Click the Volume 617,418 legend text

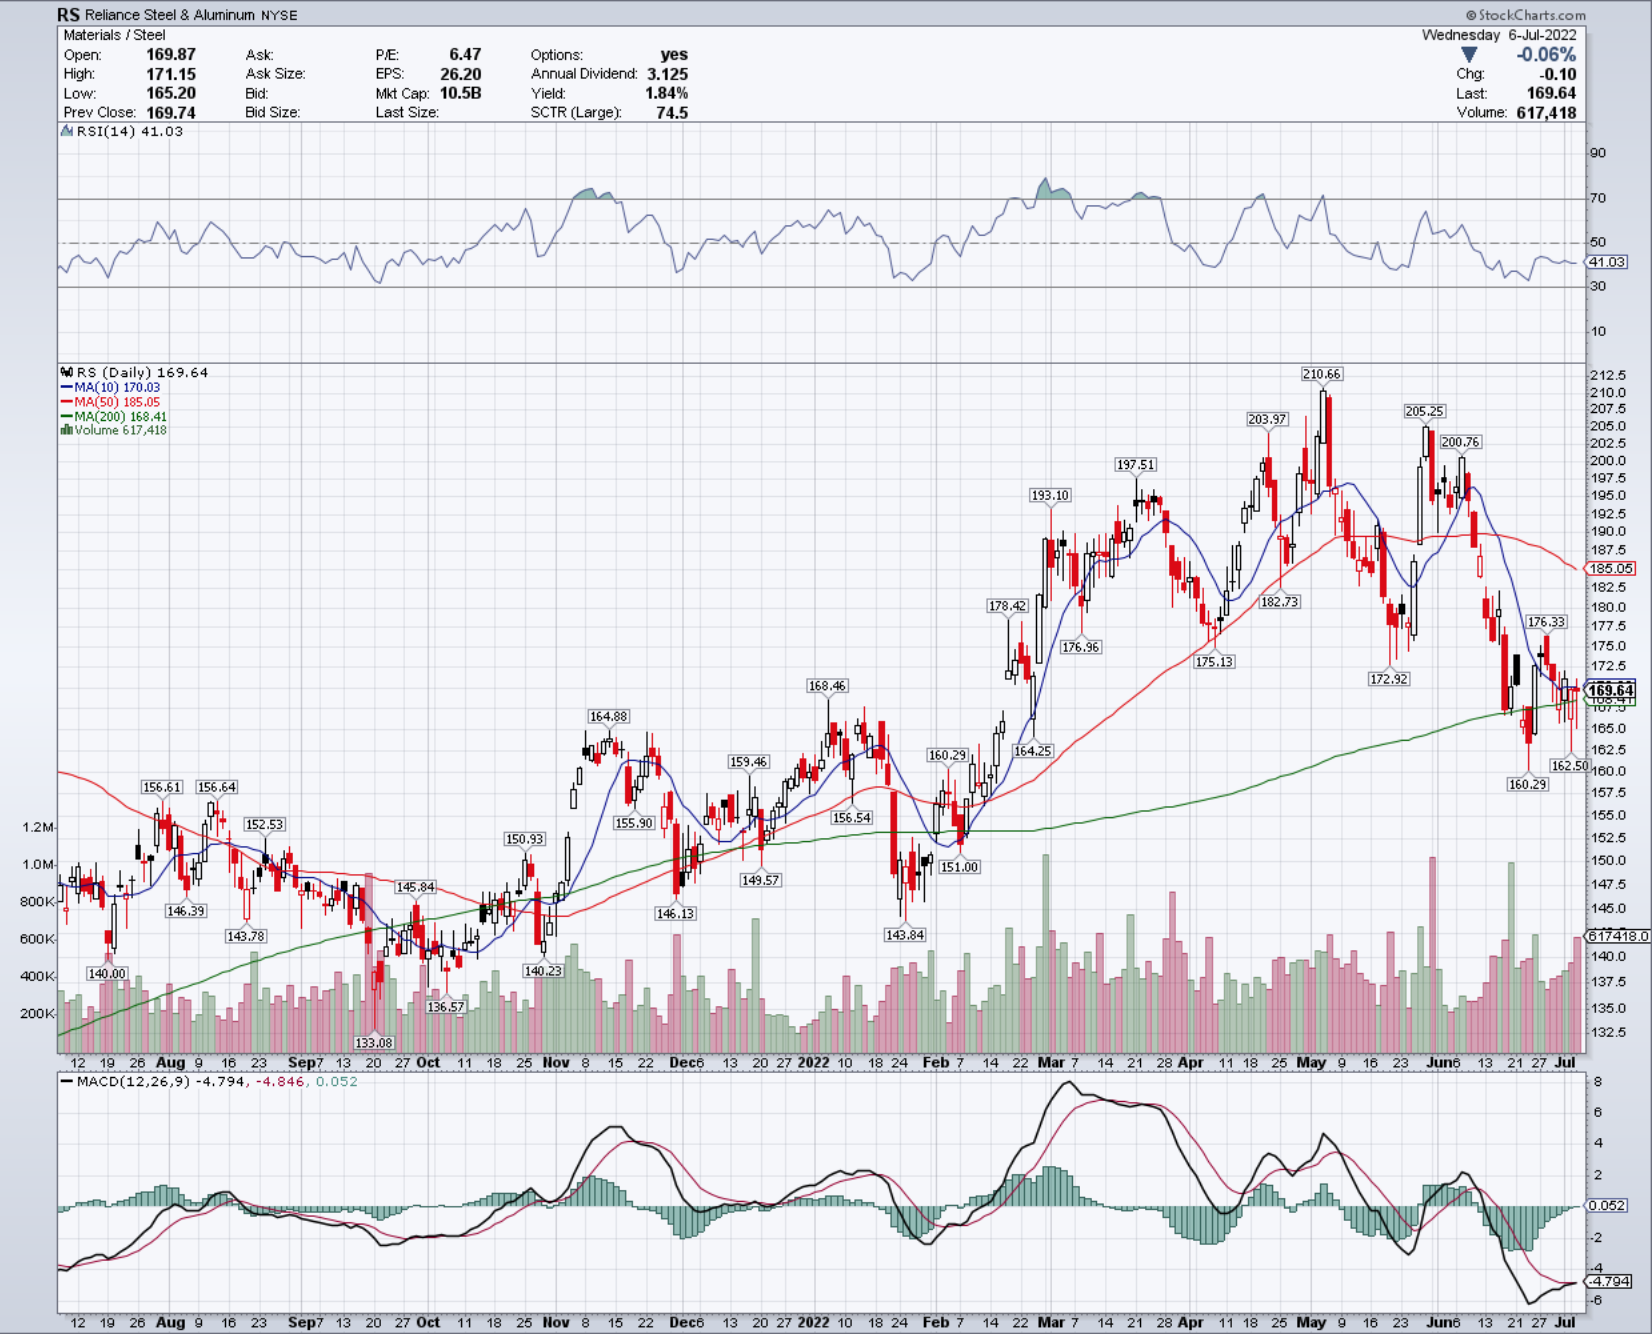pos(121,430)
